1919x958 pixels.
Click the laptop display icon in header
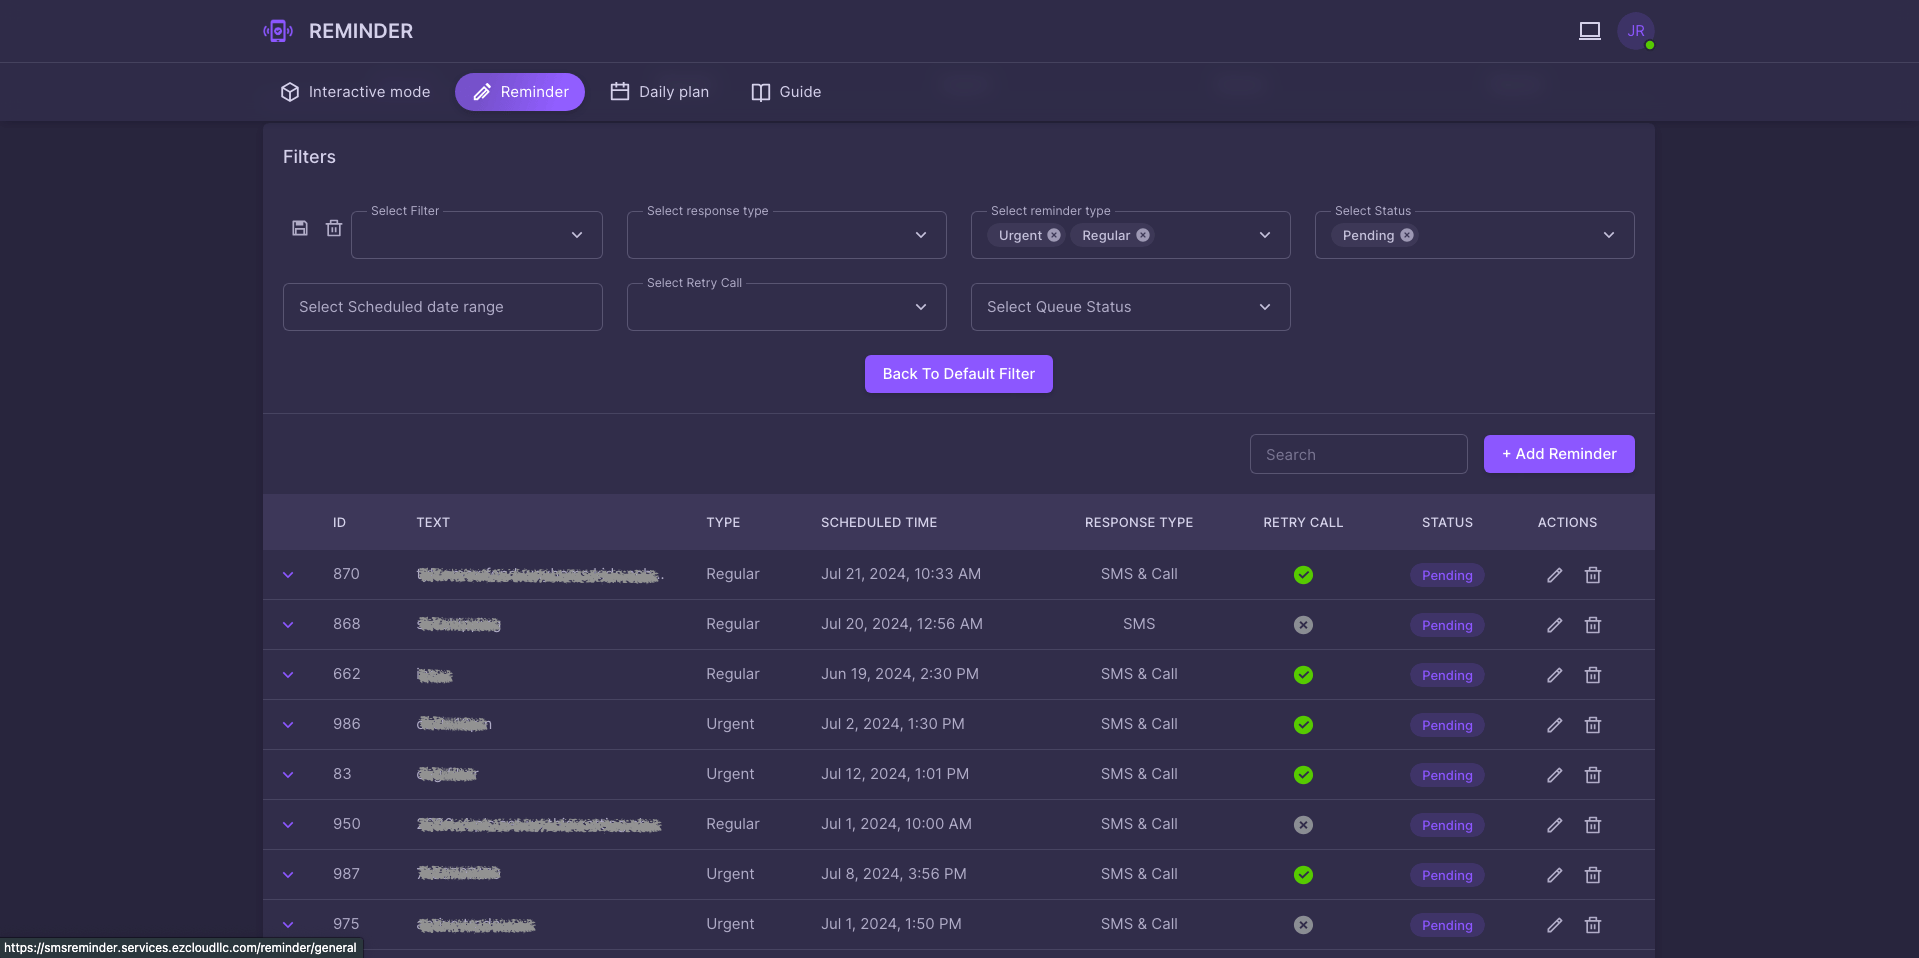tap(1590, 31)
